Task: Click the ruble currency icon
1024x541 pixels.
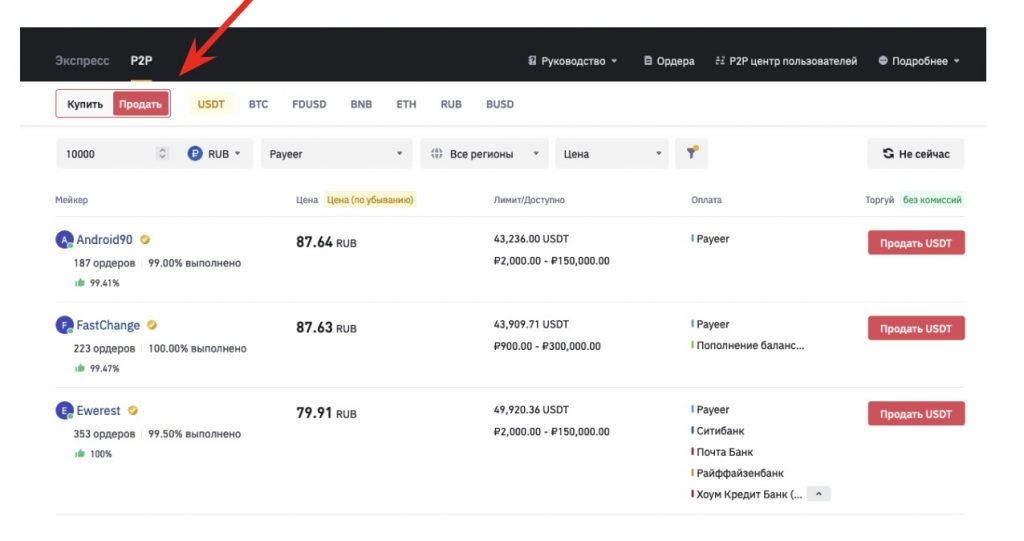Action: point(195,154)
